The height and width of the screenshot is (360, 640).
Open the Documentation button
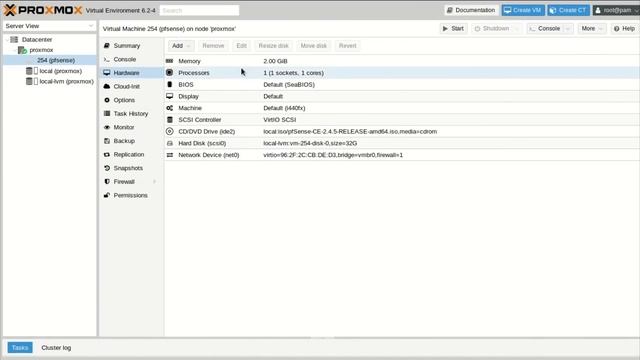click(x=471, y=10)
